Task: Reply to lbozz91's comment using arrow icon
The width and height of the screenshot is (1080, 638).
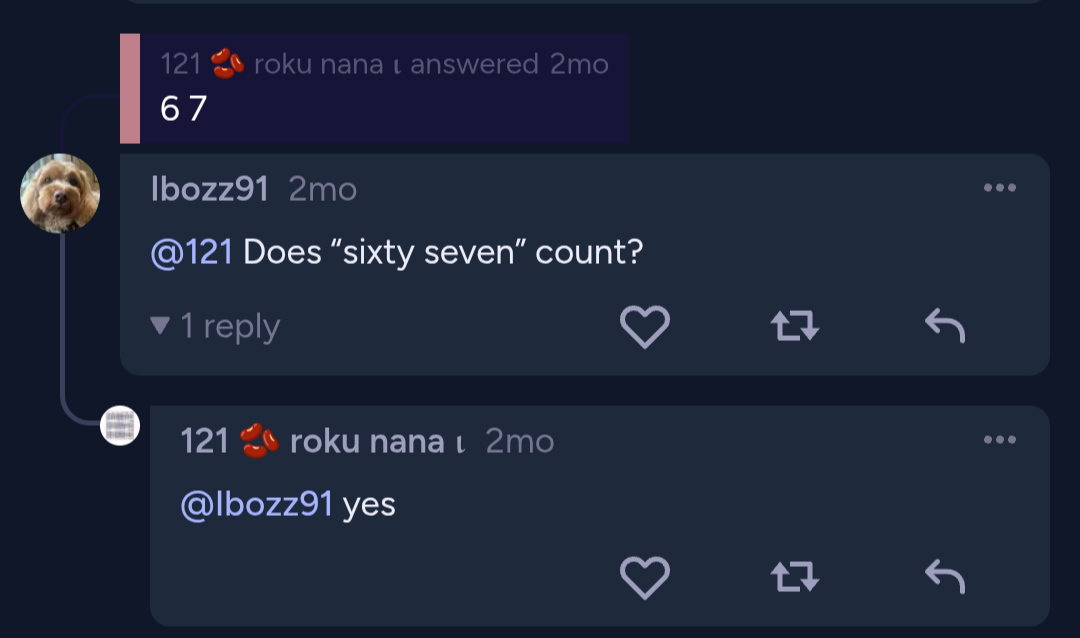Action: pos(944,326)
